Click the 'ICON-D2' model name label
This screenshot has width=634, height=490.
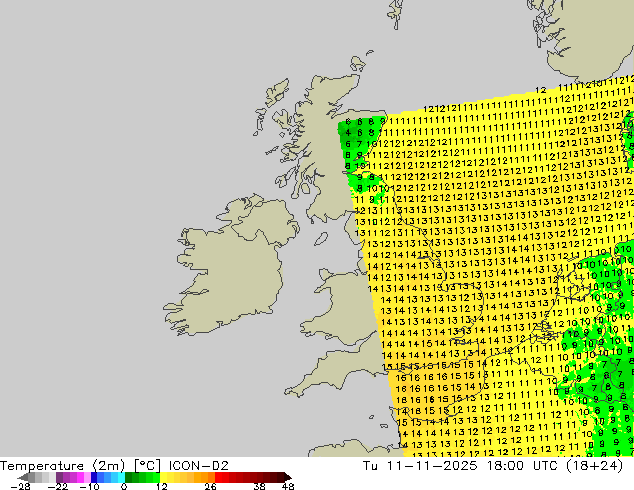pos(199,466)
